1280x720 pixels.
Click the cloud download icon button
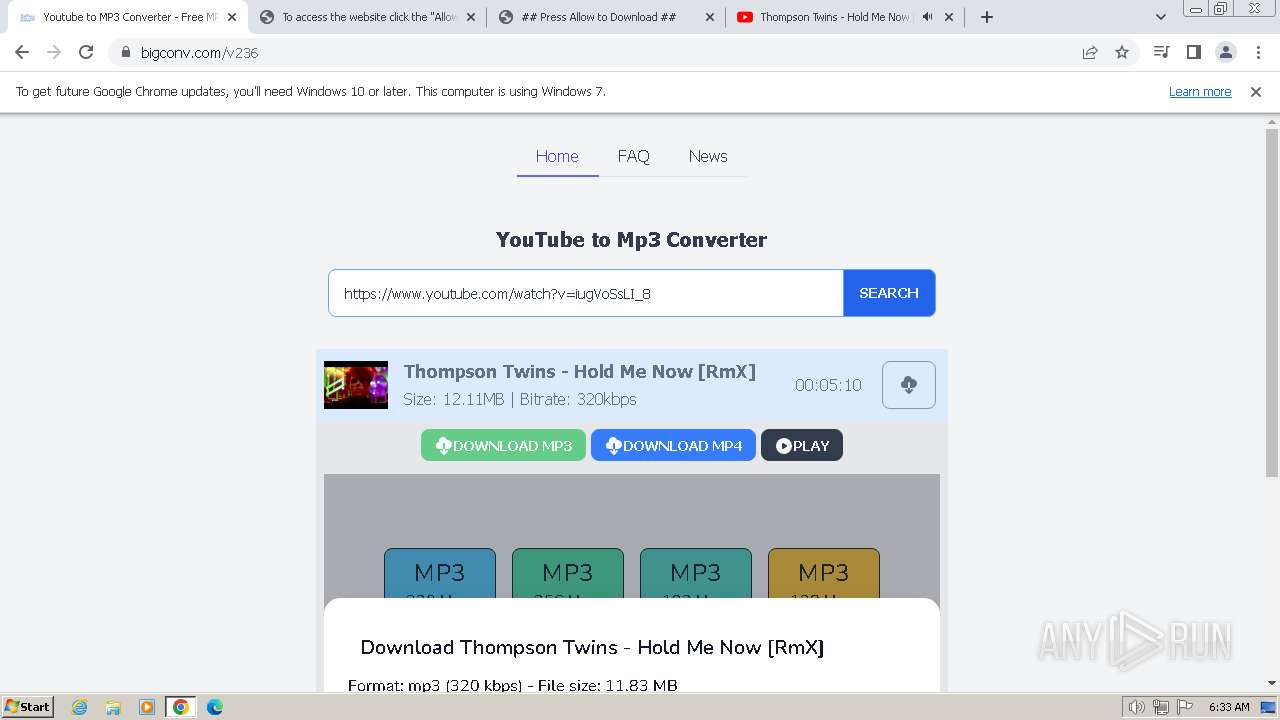point(909,385)
